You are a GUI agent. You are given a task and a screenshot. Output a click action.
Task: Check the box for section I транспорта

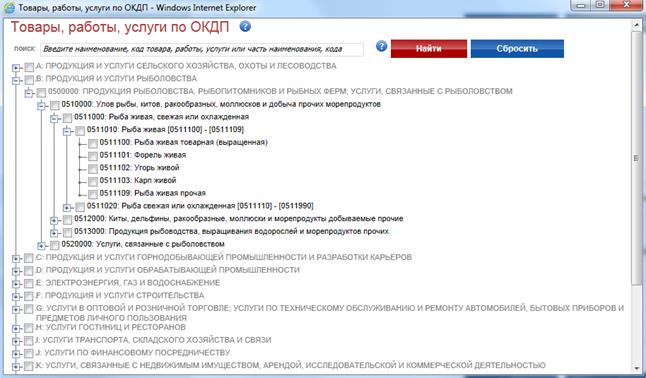point(28,341)
